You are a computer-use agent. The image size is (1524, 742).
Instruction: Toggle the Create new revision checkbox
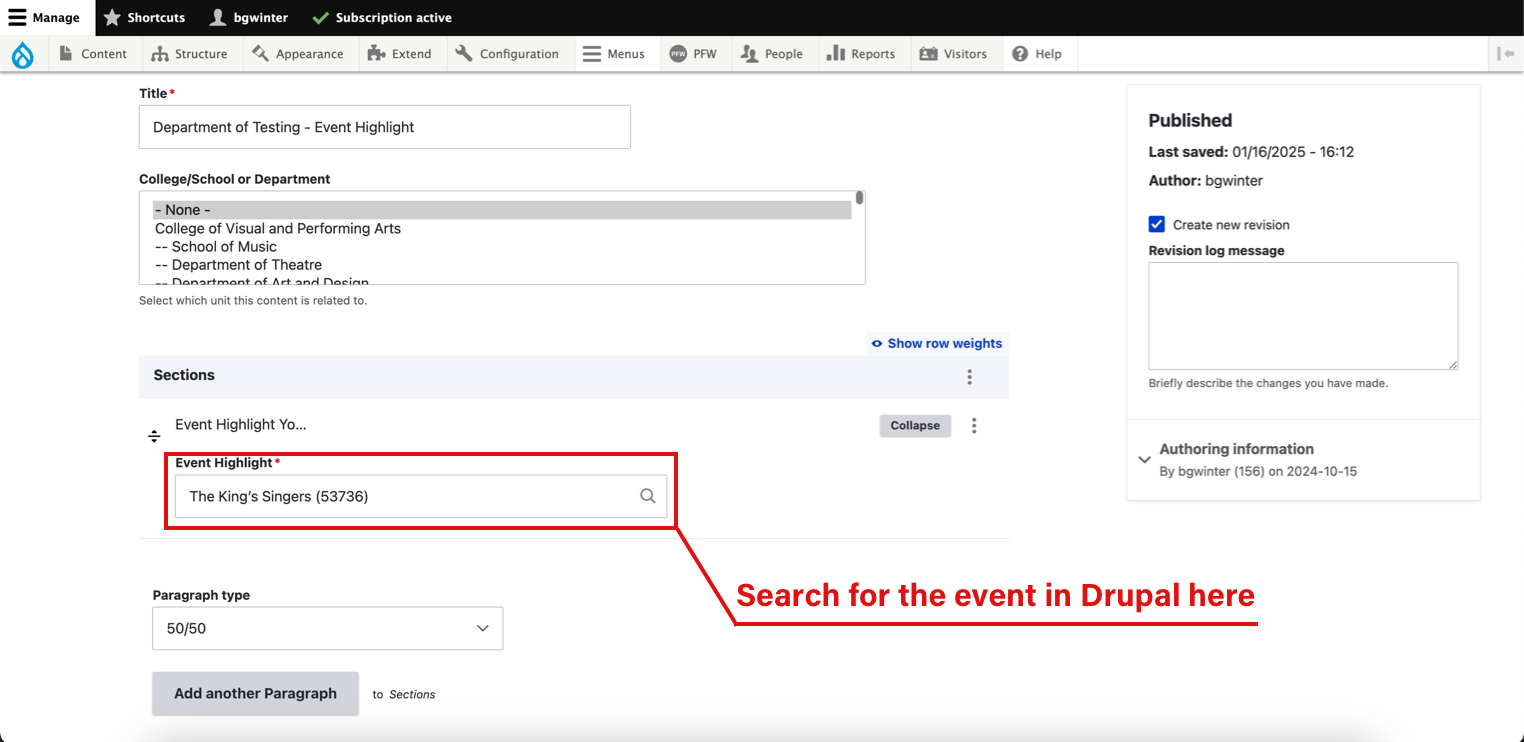(1157, 224)
